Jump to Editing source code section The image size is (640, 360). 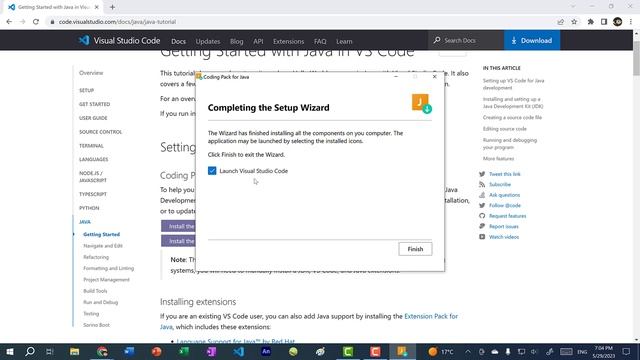504,129
